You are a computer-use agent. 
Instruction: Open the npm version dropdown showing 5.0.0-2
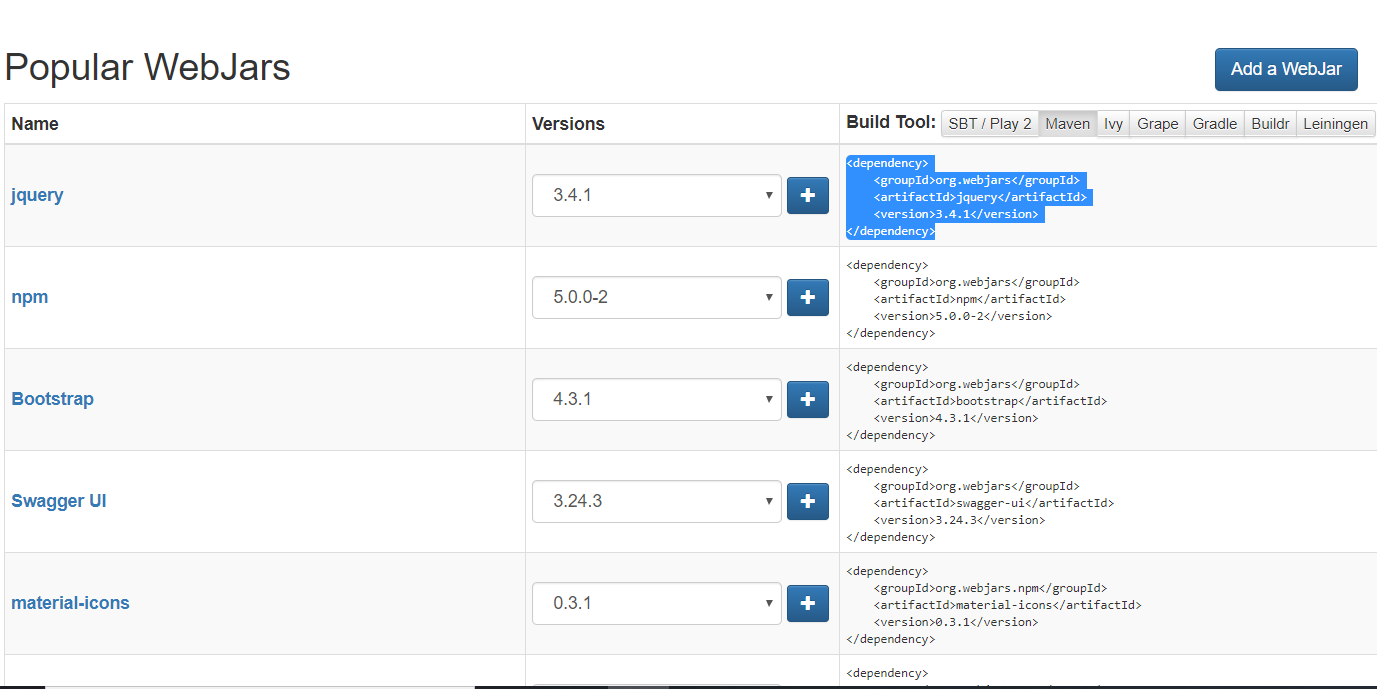(657, 297)
